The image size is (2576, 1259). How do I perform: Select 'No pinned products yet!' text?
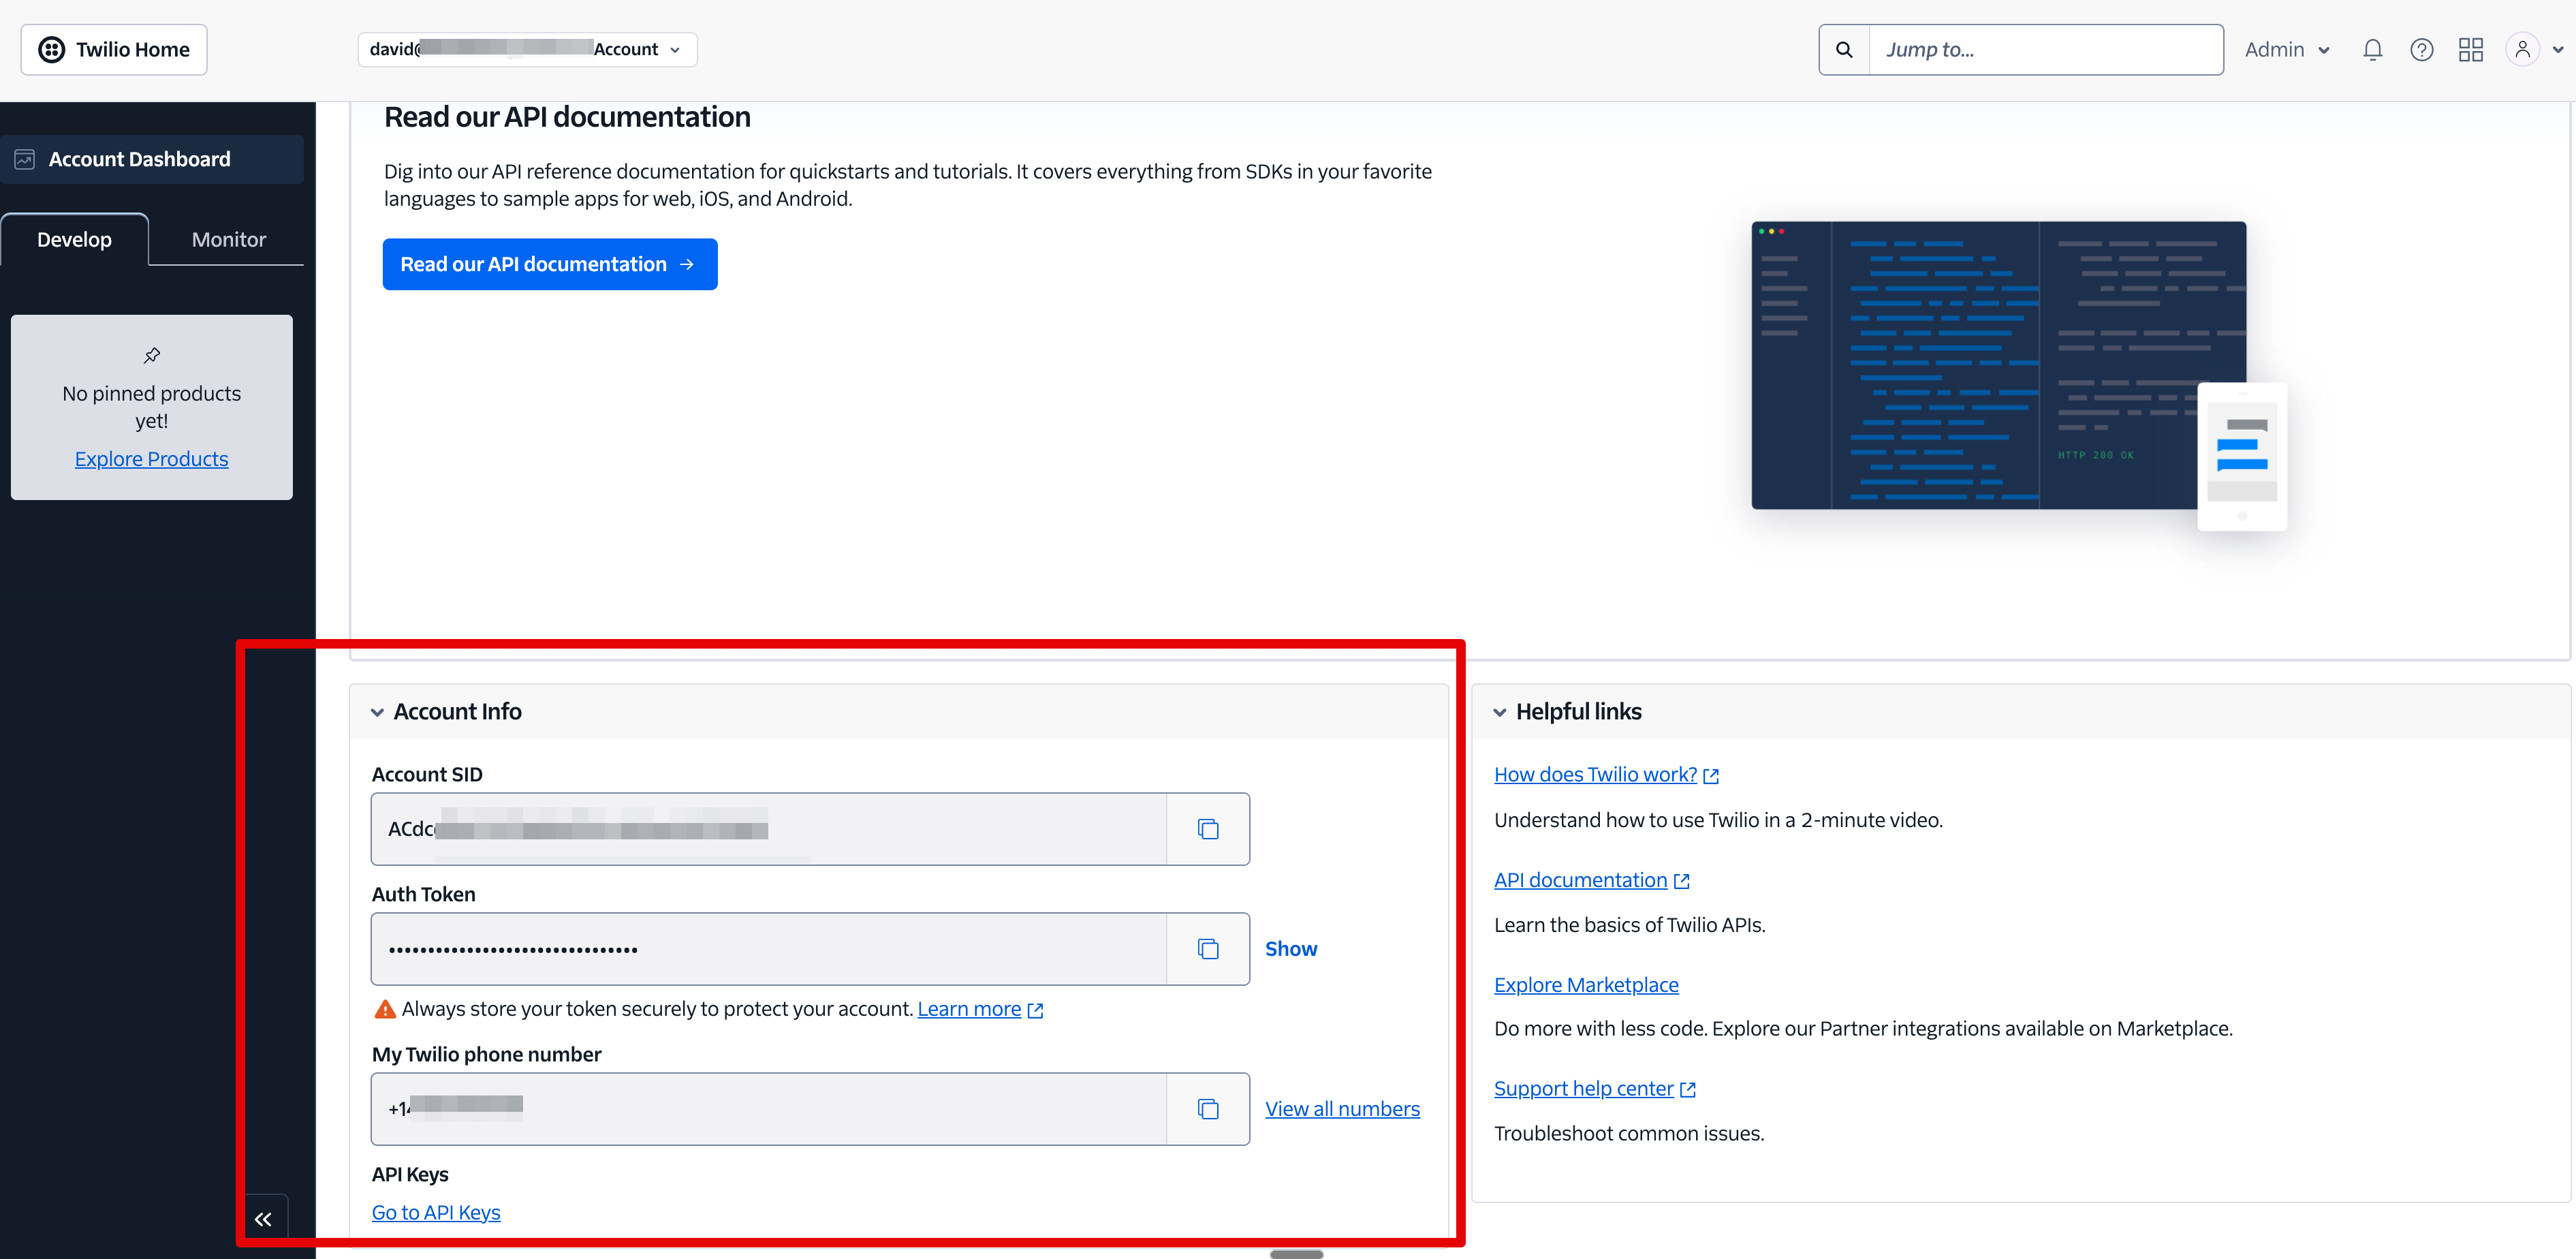pyautogui.click(x=152, y=407)
